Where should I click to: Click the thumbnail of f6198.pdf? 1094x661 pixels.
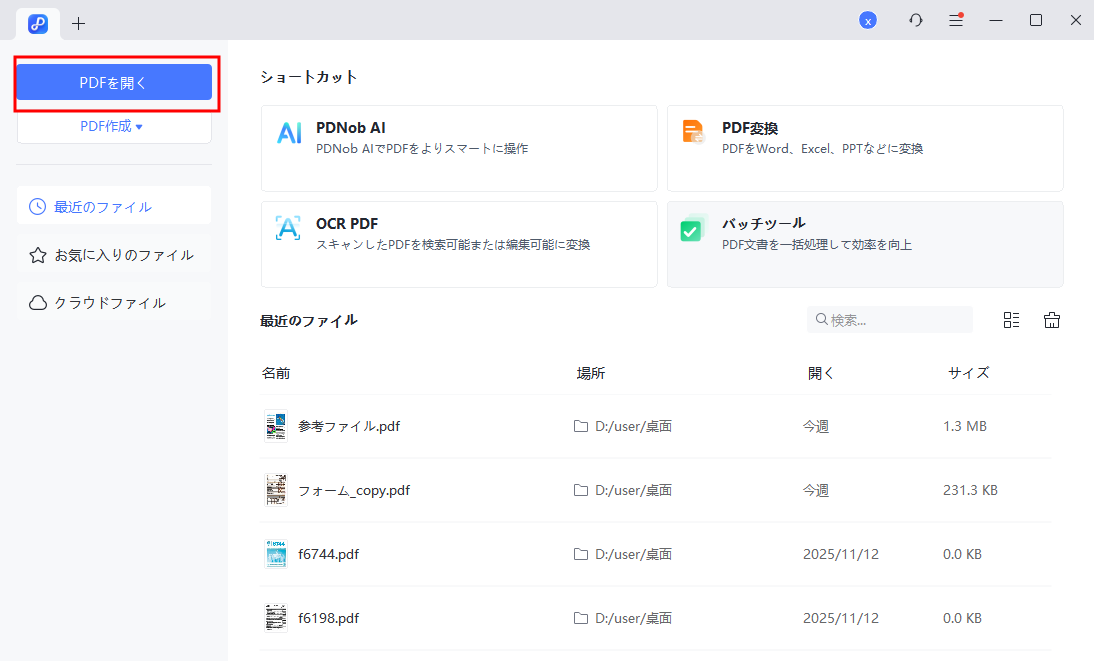point(276,617)
